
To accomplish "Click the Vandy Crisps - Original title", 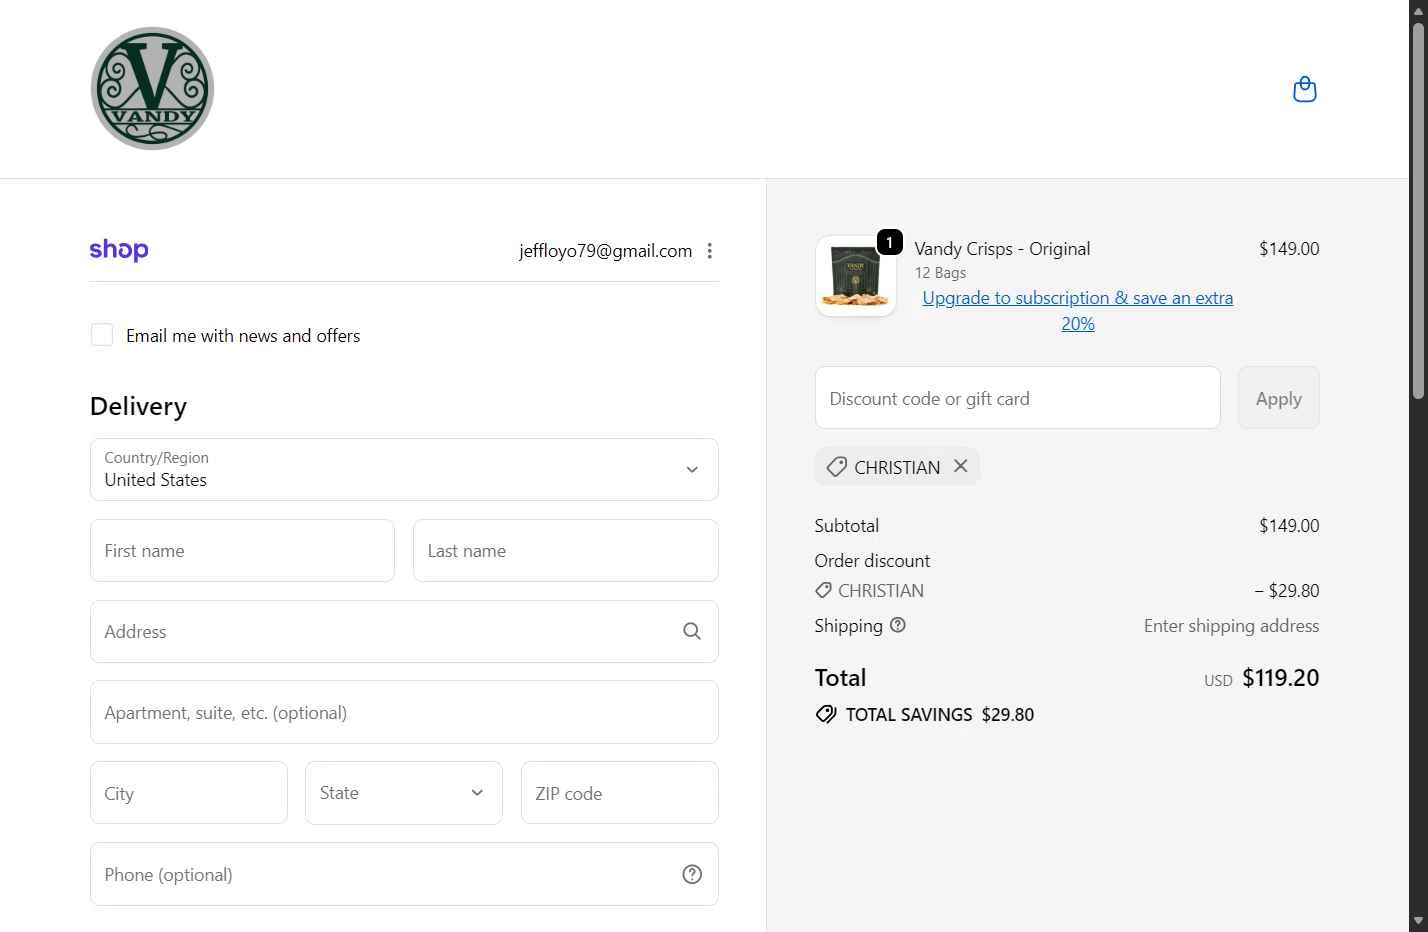I will 1002,249.
